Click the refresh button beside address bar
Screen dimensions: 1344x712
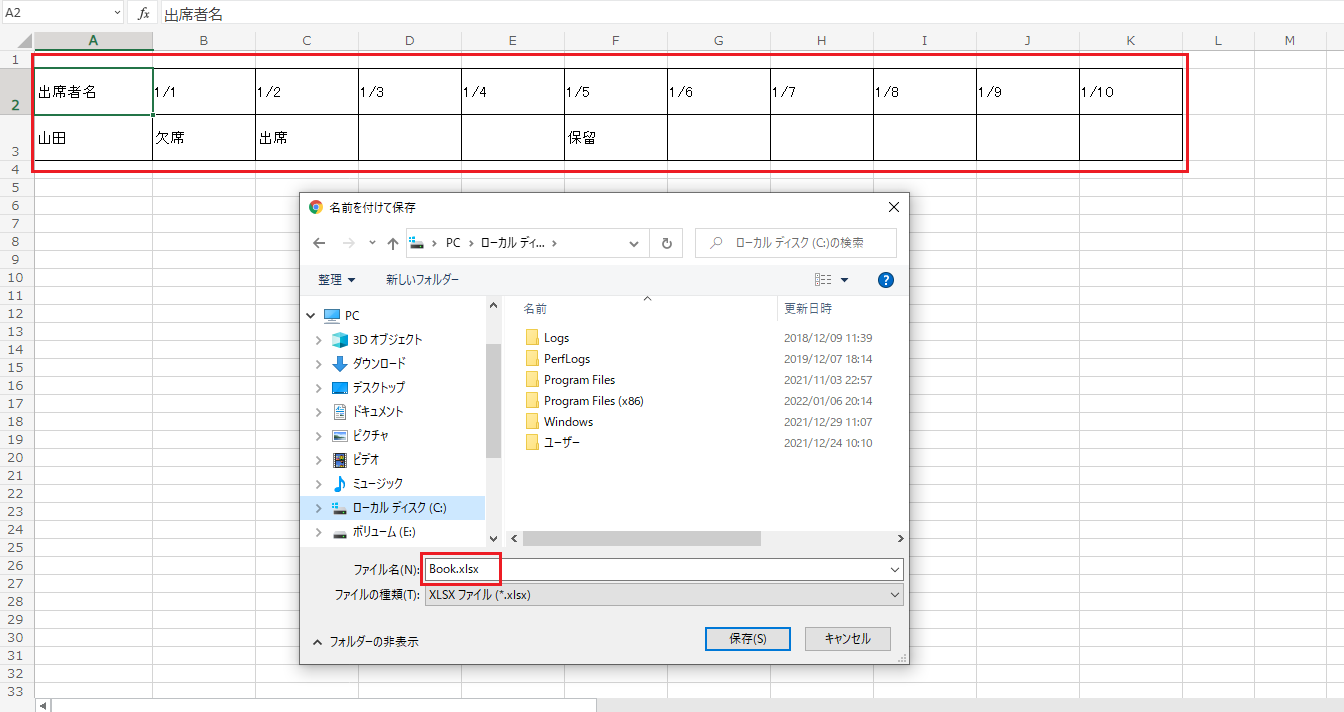coord(666,243)
